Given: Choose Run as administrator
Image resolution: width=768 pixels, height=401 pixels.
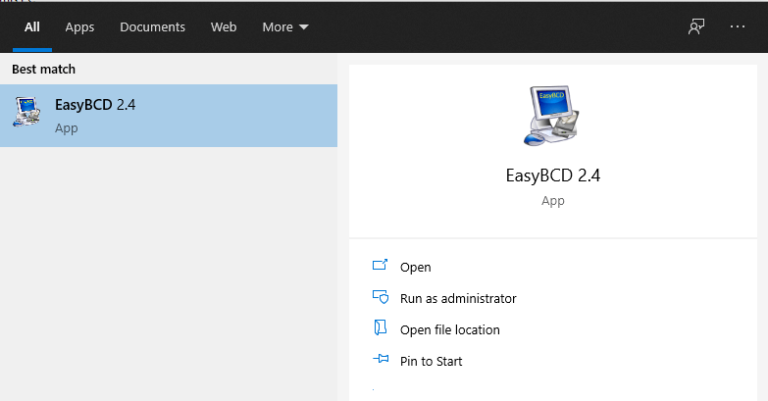Looking at the screenshot, I should pyautogui.click(x=458, y=299).
